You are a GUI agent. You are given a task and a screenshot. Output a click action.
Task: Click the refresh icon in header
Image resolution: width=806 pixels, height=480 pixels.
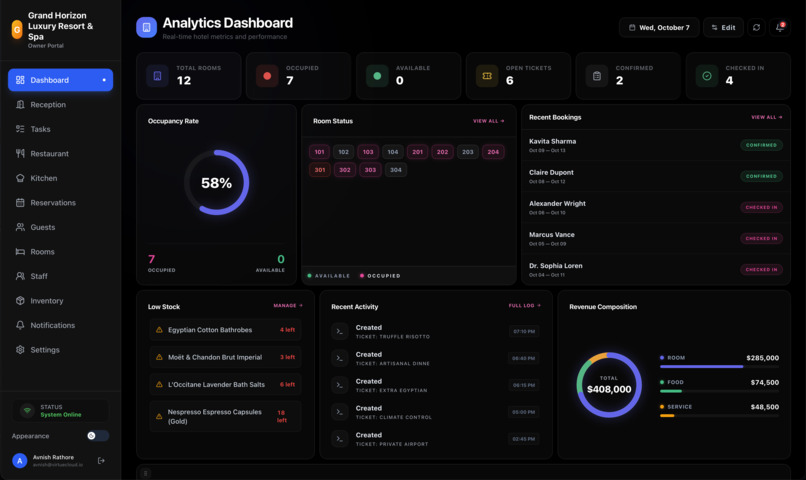(756, 27)
